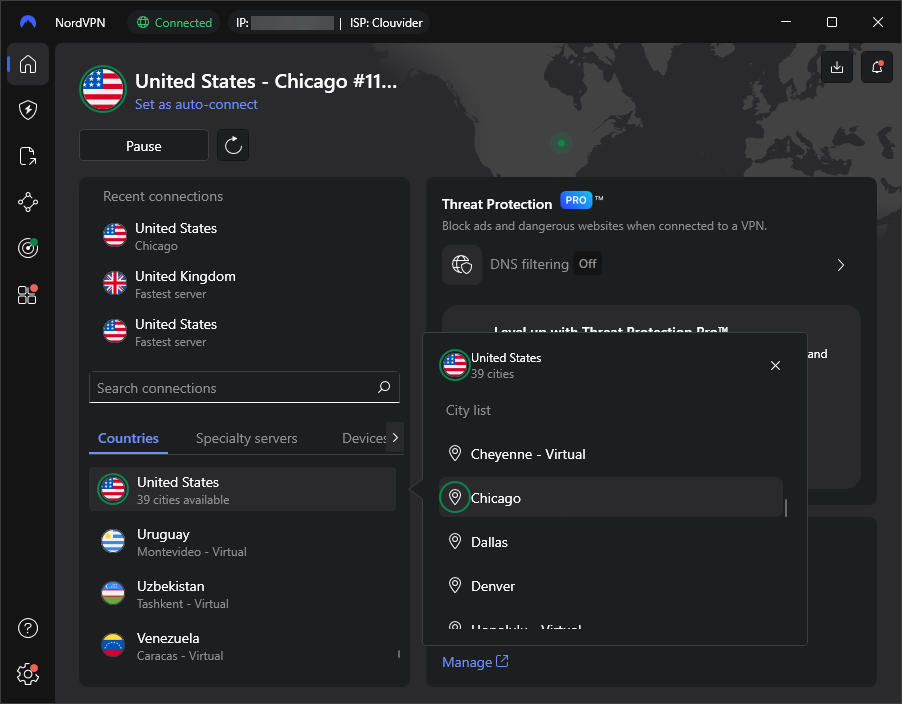Image resolution: width=902 pixels, height=704 pixels.
Task: Select Dallas in the city list
Action: (611, 542)
